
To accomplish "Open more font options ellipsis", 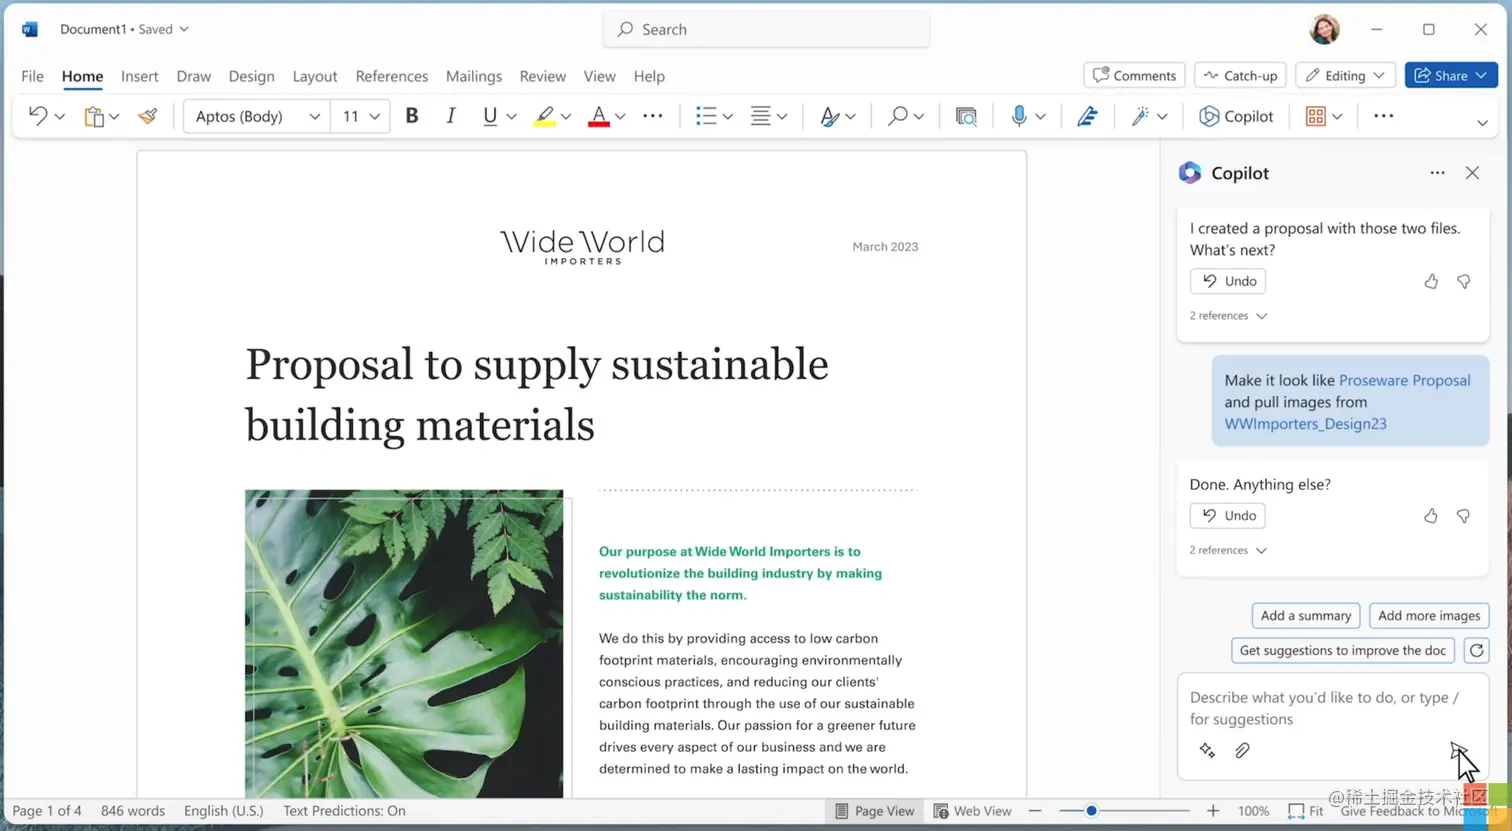I will coord(653,116).
